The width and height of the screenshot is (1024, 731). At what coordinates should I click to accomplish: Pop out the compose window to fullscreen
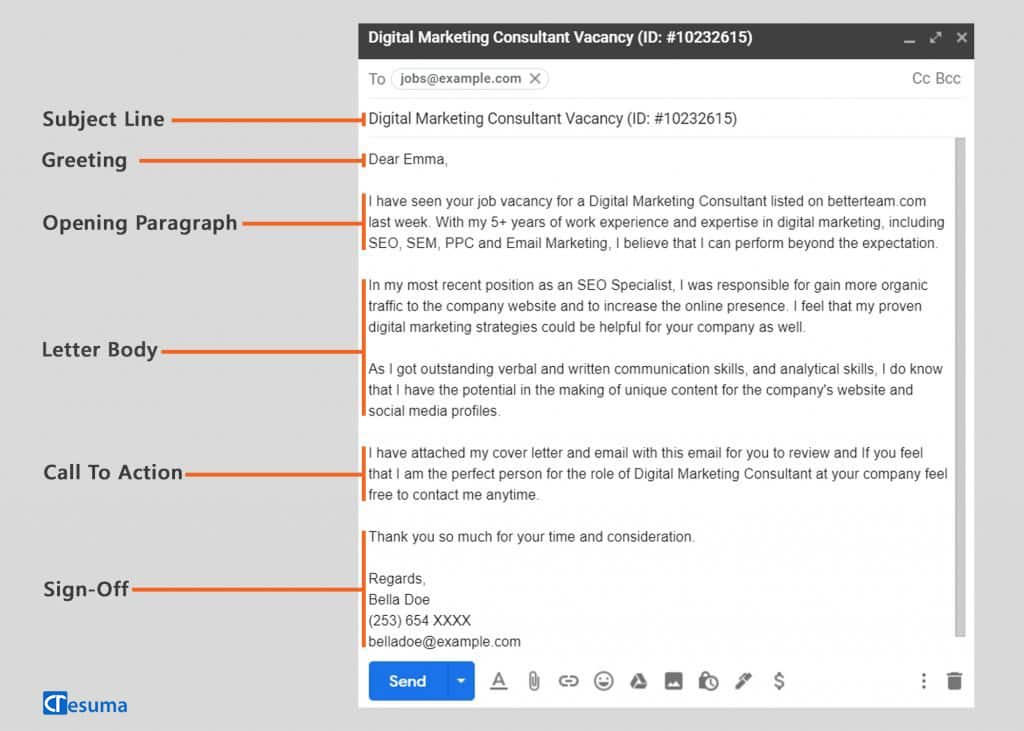[x=935, y=37]
